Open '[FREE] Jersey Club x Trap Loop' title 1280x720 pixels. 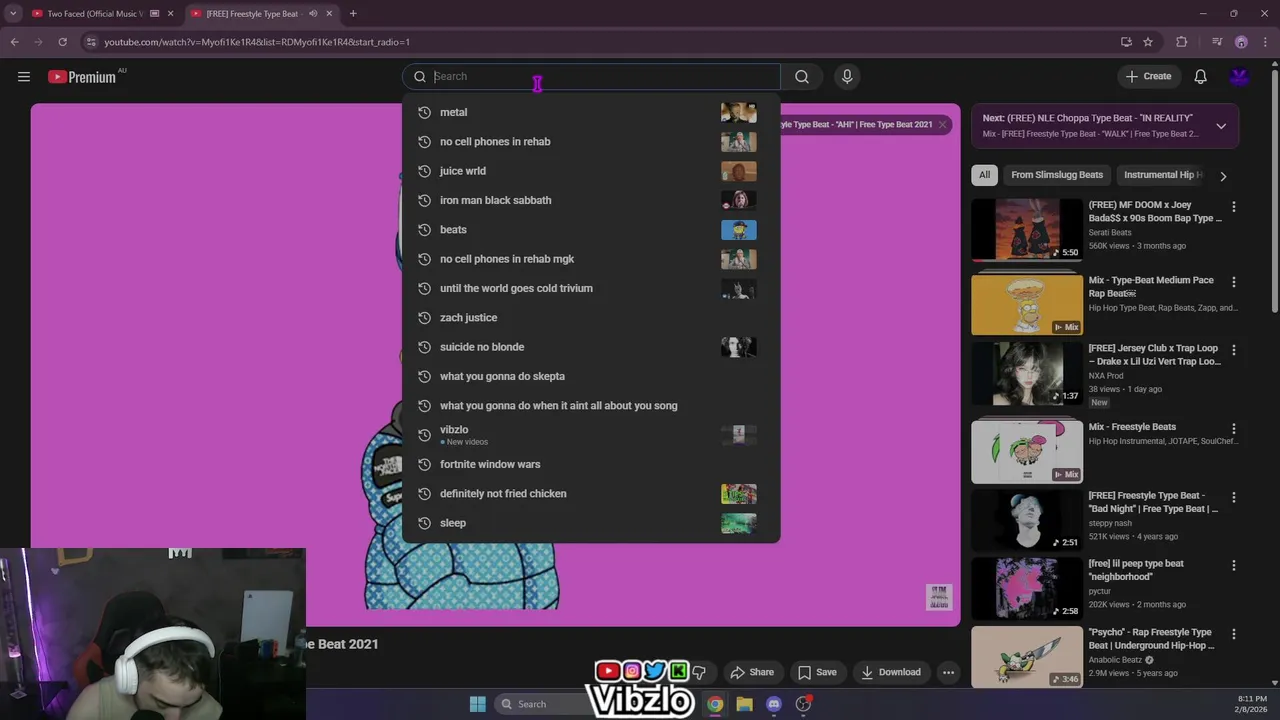coord(1154,355)
